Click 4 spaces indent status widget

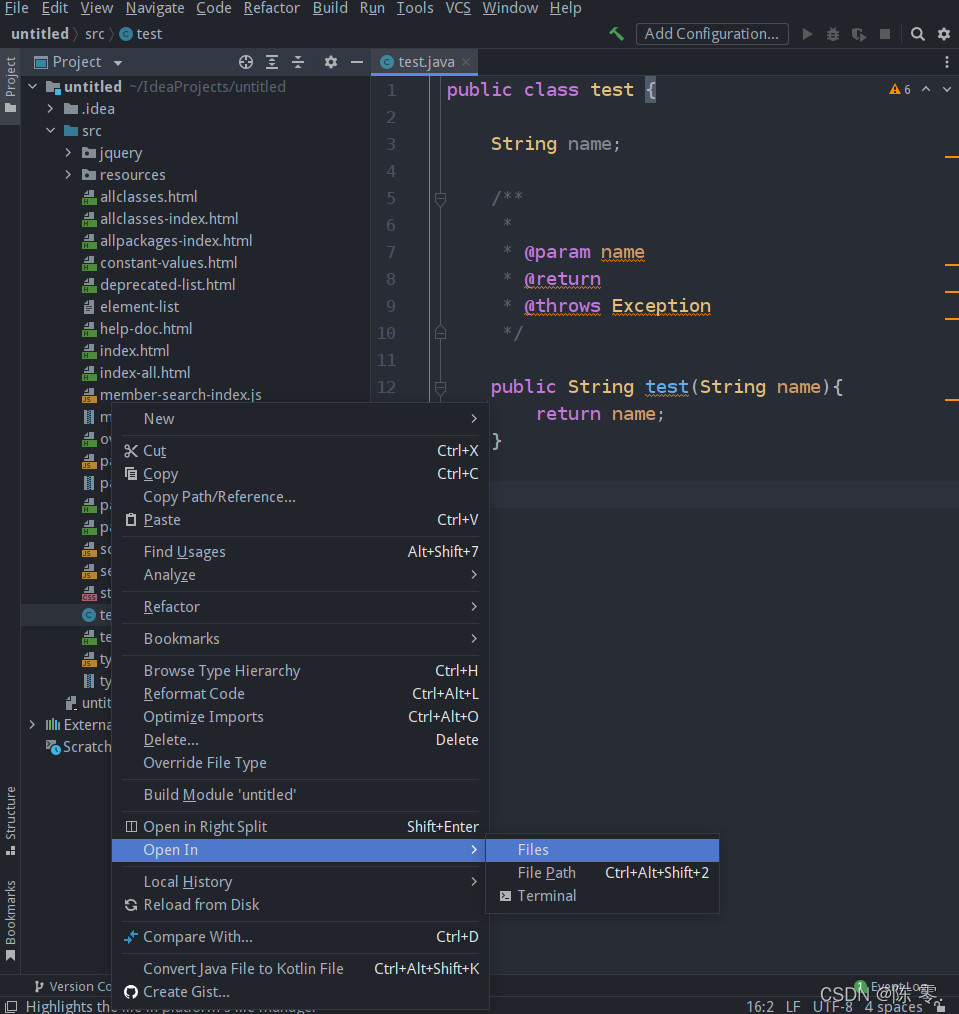(x=893, y=1006)
